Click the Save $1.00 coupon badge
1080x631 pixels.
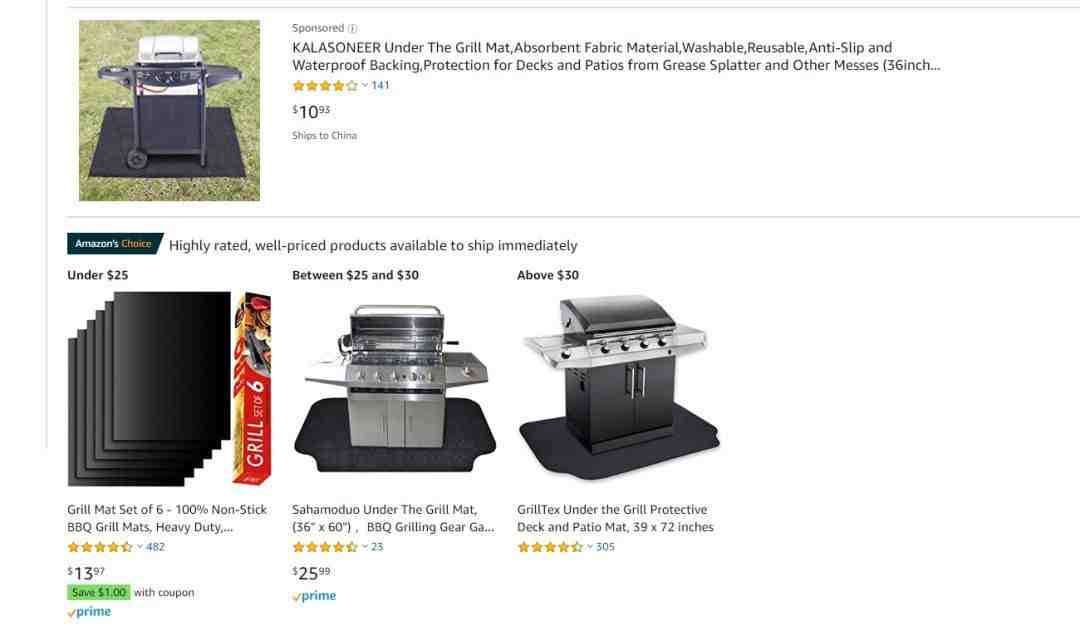pyautogui.click(x=99, y=592)
